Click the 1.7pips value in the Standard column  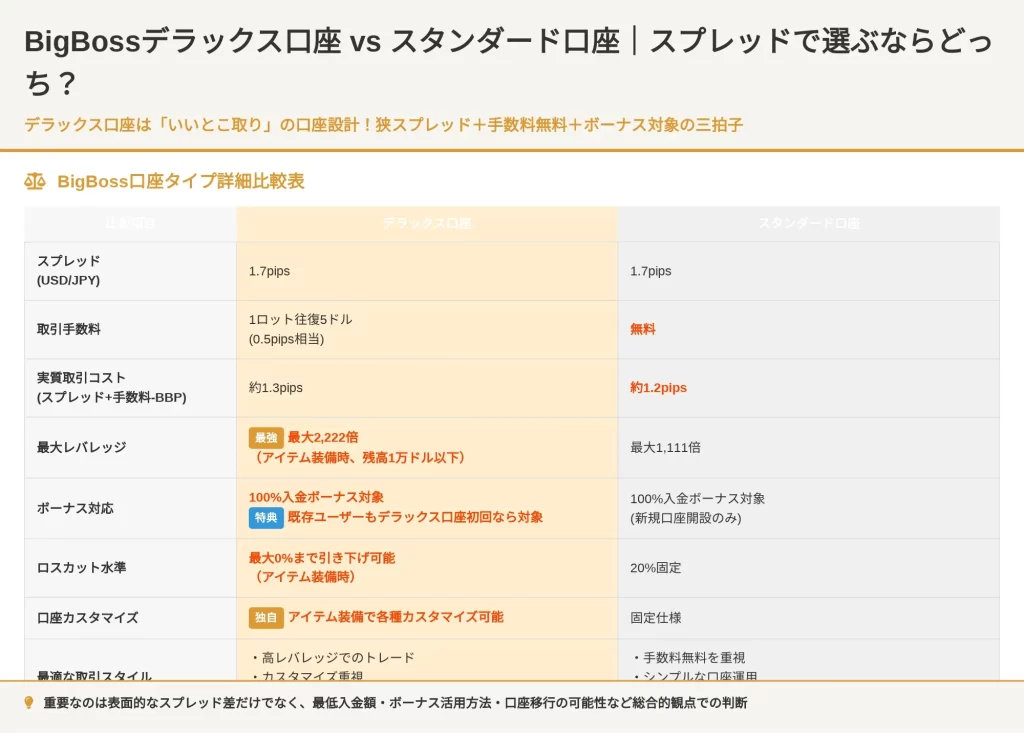click(650, 271)
